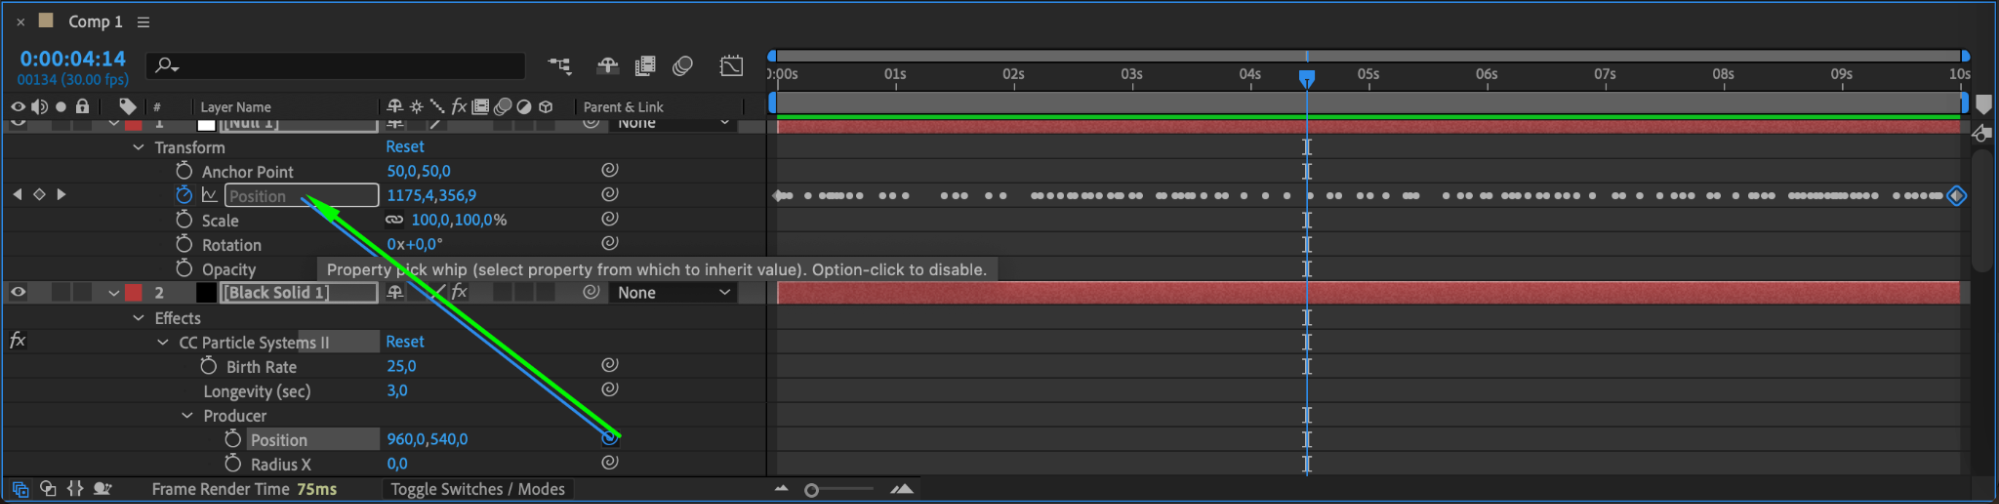Include Null 1 Position in graph editor set
The width and height of the screenshot is (1999, 504).
(210, 195)
